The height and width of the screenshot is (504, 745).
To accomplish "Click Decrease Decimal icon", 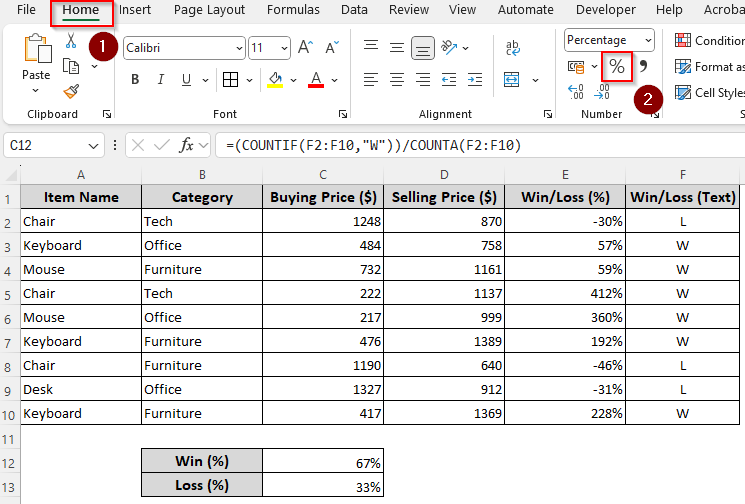I will point(602,91).
